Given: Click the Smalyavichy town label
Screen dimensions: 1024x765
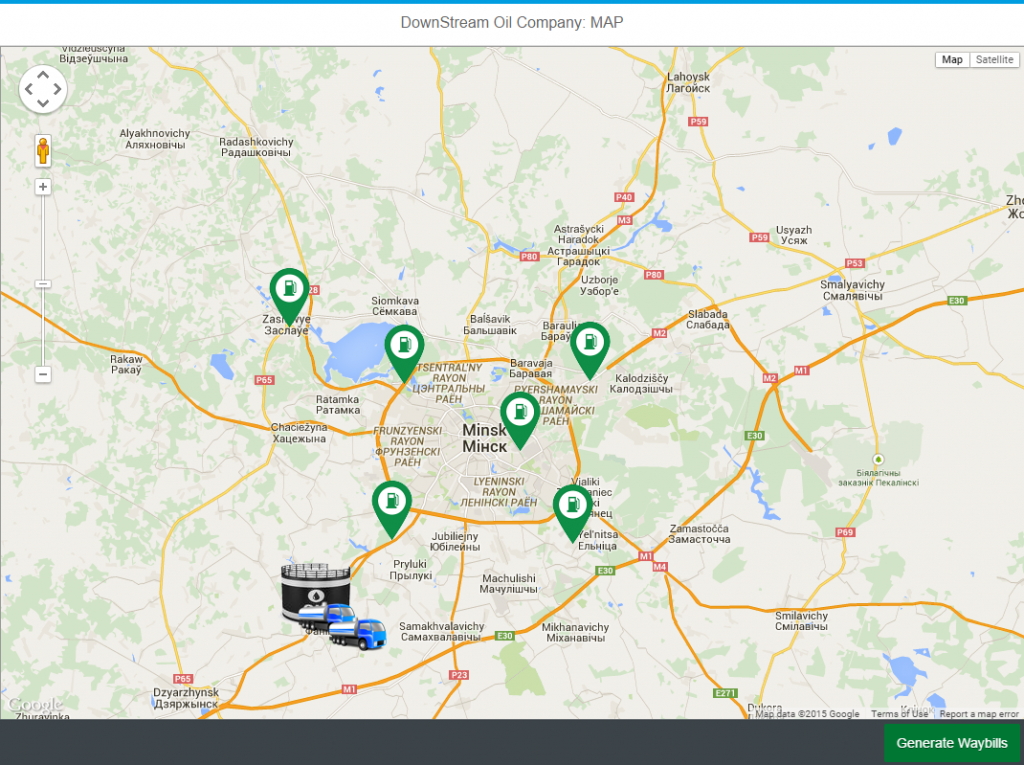Looking at the screenshot, I should point(852,290).
